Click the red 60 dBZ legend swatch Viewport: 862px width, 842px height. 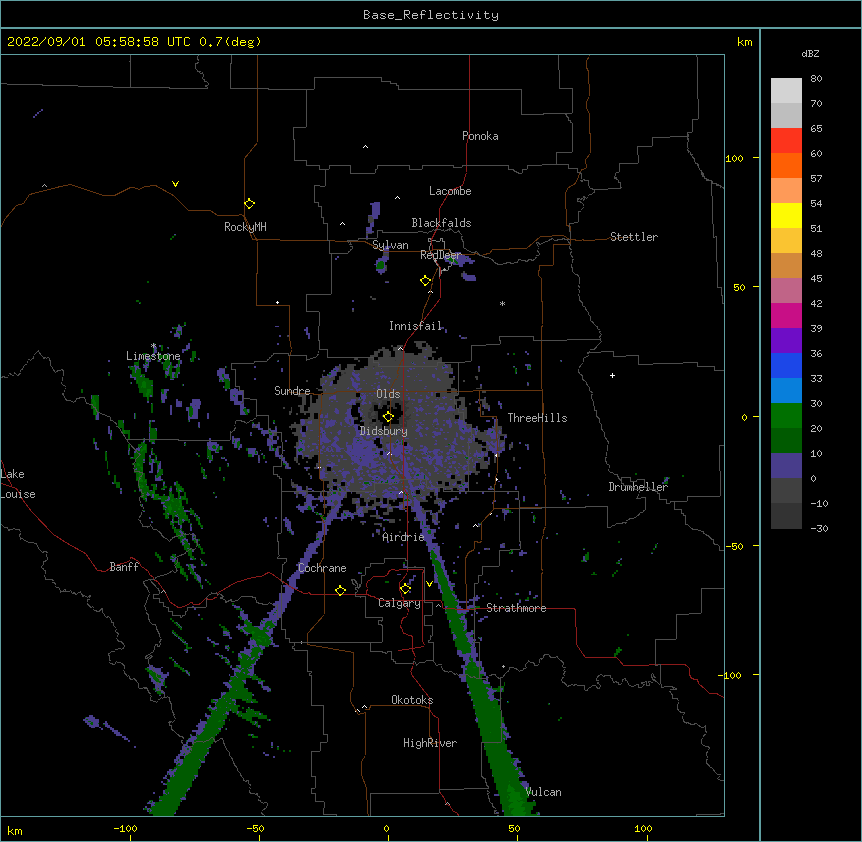pyautogui.click(x=786, y=141)
